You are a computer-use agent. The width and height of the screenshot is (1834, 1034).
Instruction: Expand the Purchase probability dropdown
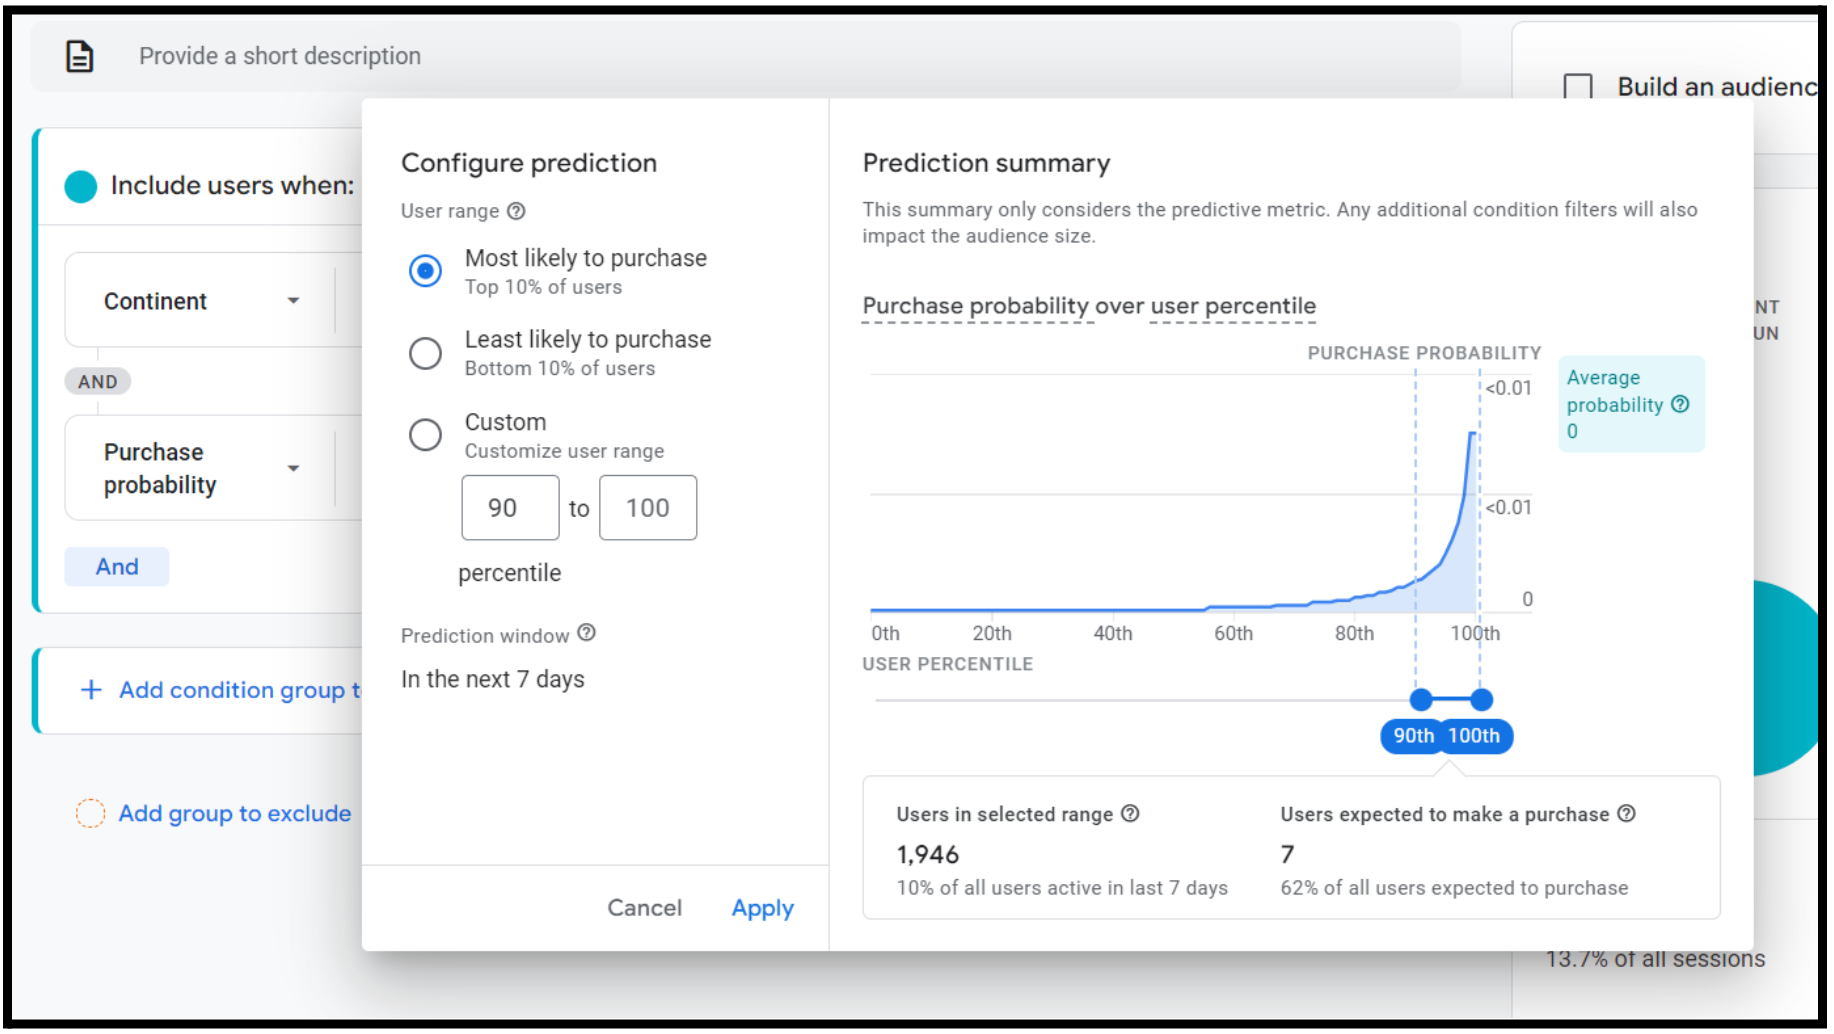click(293, 468)
